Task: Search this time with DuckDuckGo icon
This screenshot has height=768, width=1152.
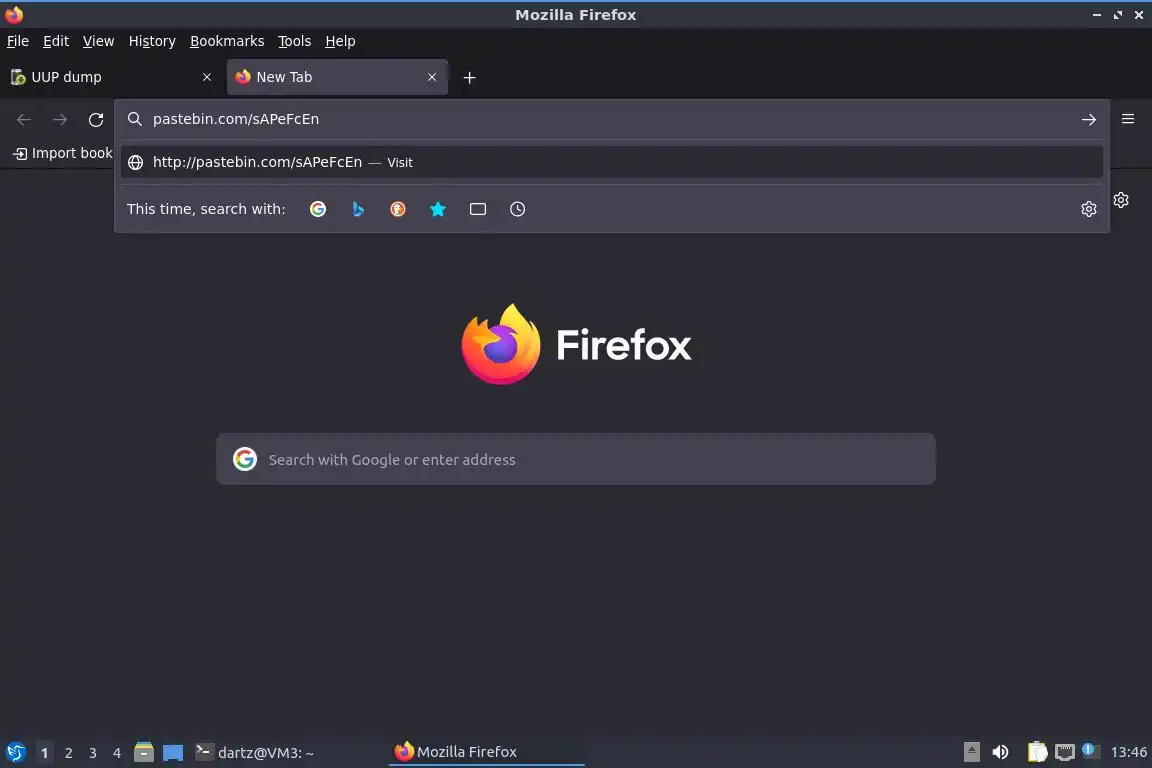Action: click(397, 209)
